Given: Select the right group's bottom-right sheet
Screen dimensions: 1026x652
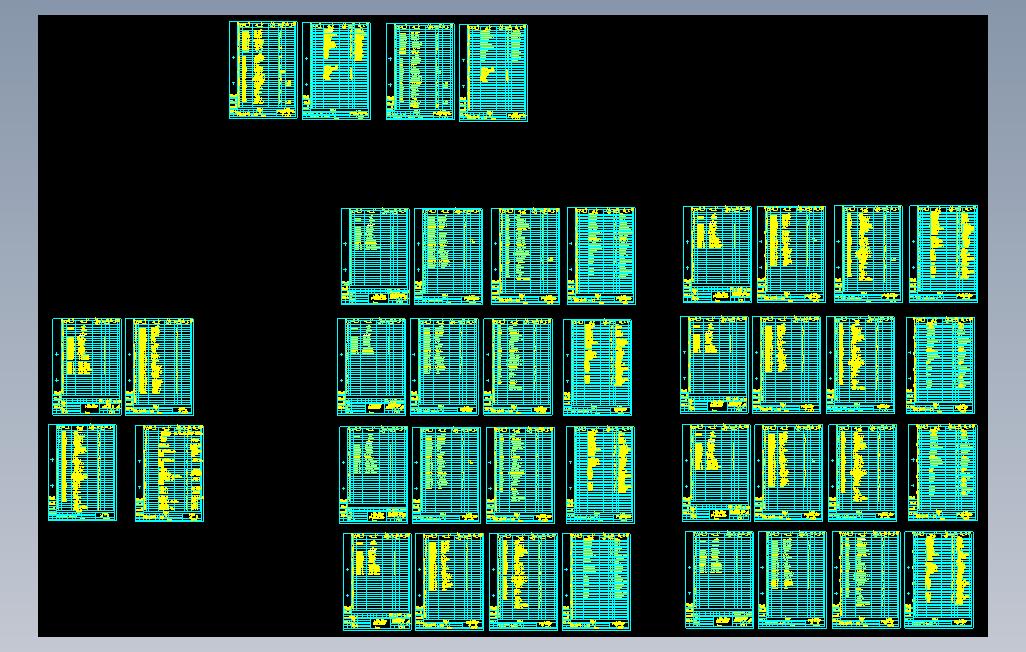Looking at the screenshot, I should click(939, 580).
